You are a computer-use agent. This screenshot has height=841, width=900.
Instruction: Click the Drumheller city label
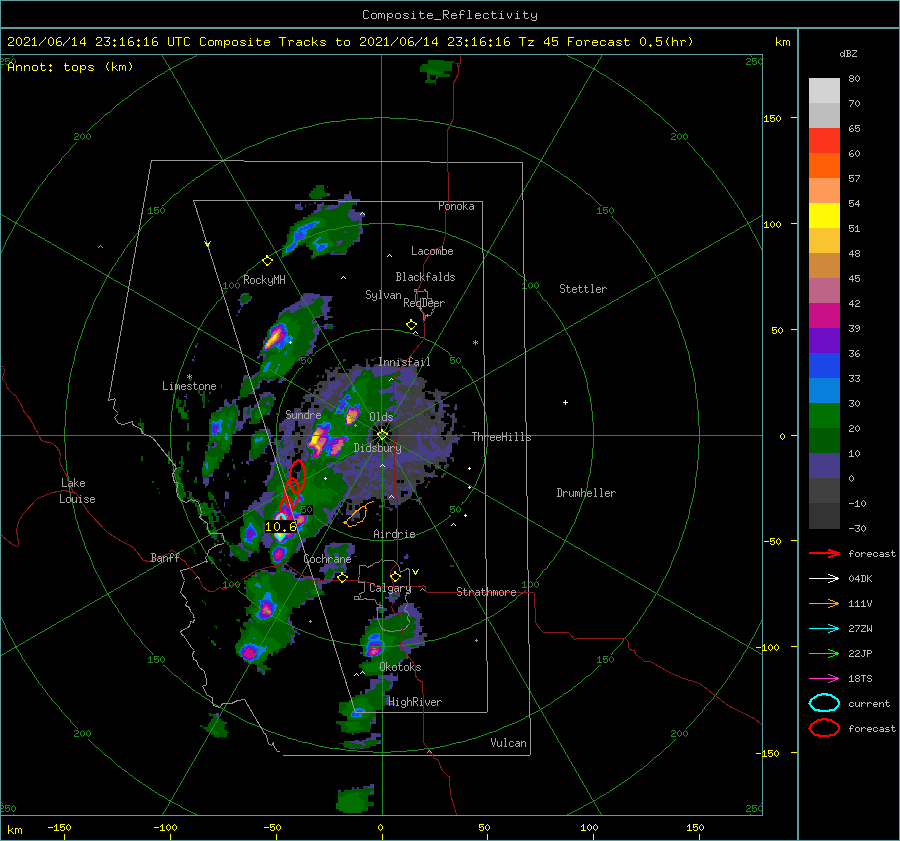[586, 493]
